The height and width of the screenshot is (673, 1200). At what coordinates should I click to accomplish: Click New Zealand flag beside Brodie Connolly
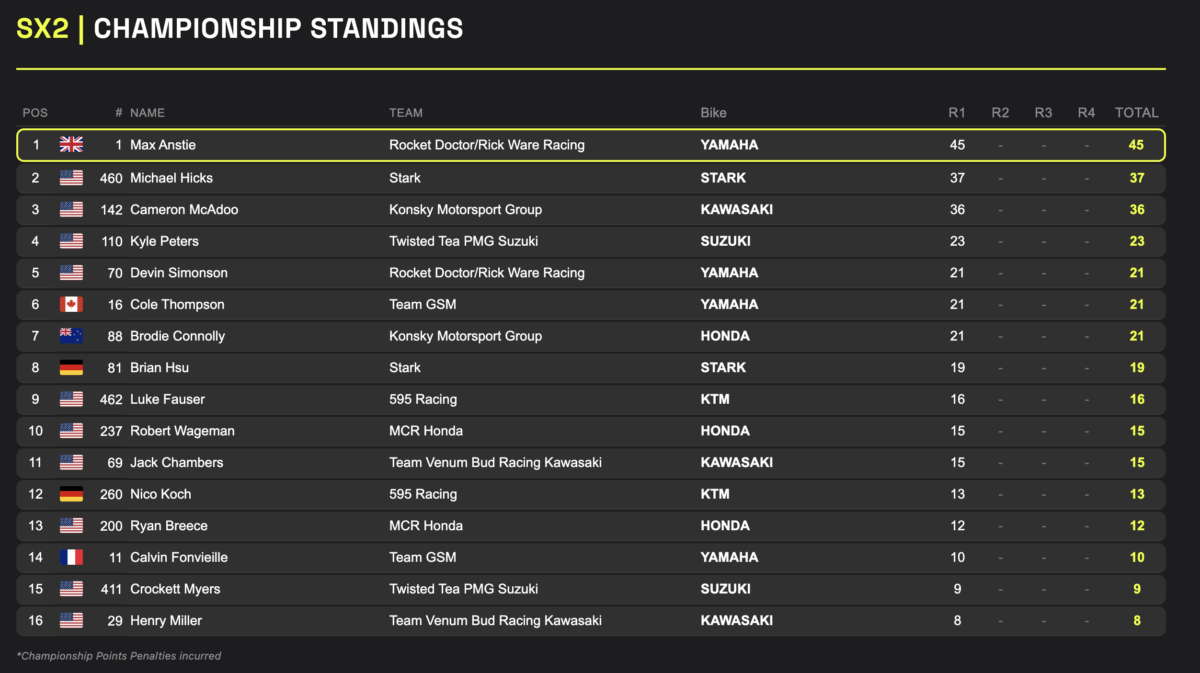(x=71, y=336)
